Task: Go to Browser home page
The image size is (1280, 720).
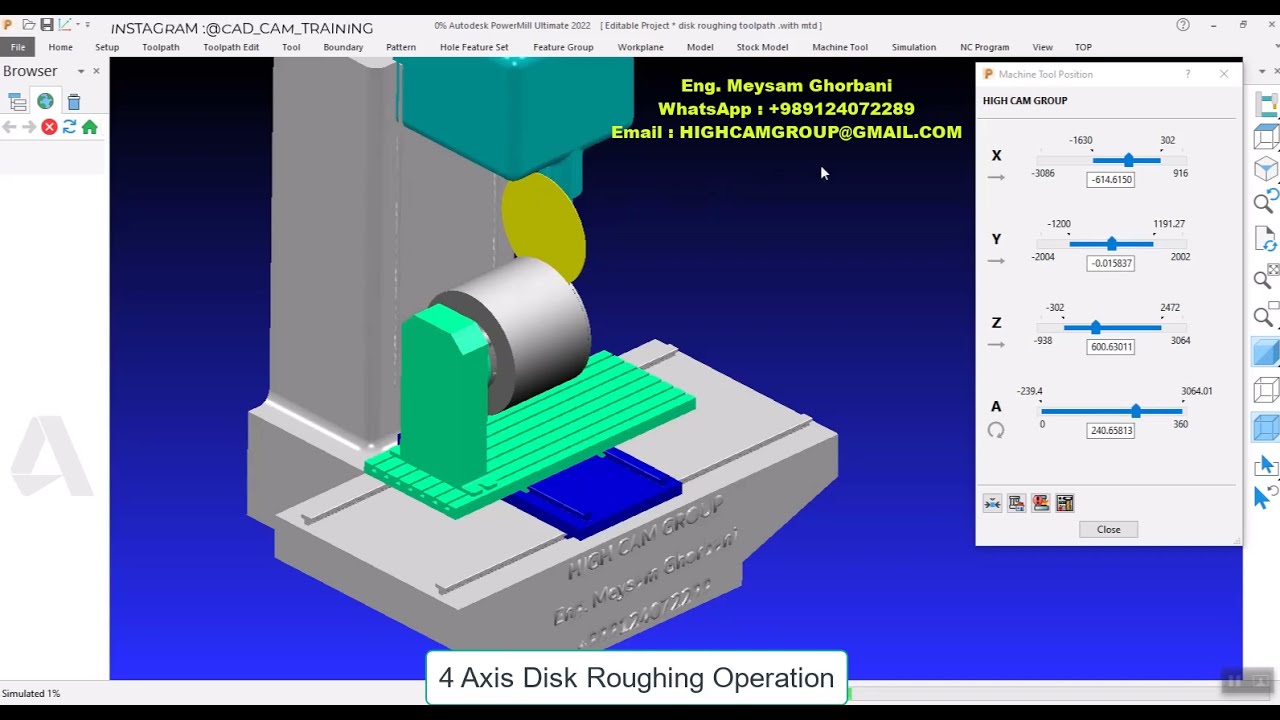Action: coord(90,127)
